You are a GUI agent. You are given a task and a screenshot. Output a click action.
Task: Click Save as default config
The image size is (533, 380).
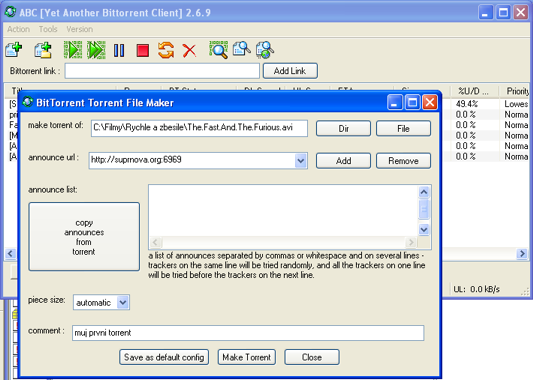164,357
